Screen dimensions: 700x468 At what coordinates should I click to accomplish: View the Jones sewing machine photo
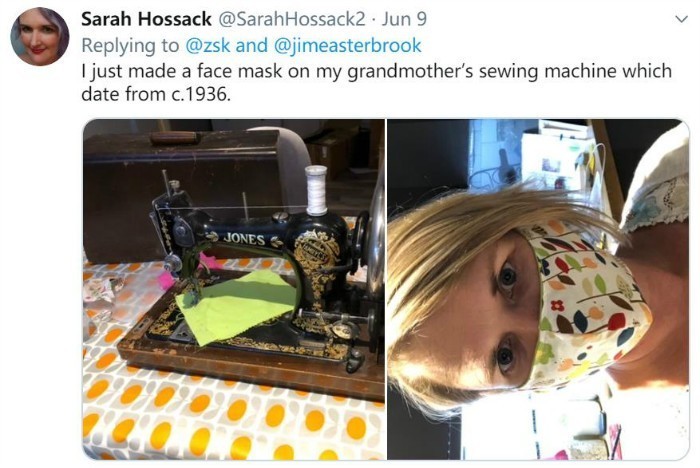point(234,289)
